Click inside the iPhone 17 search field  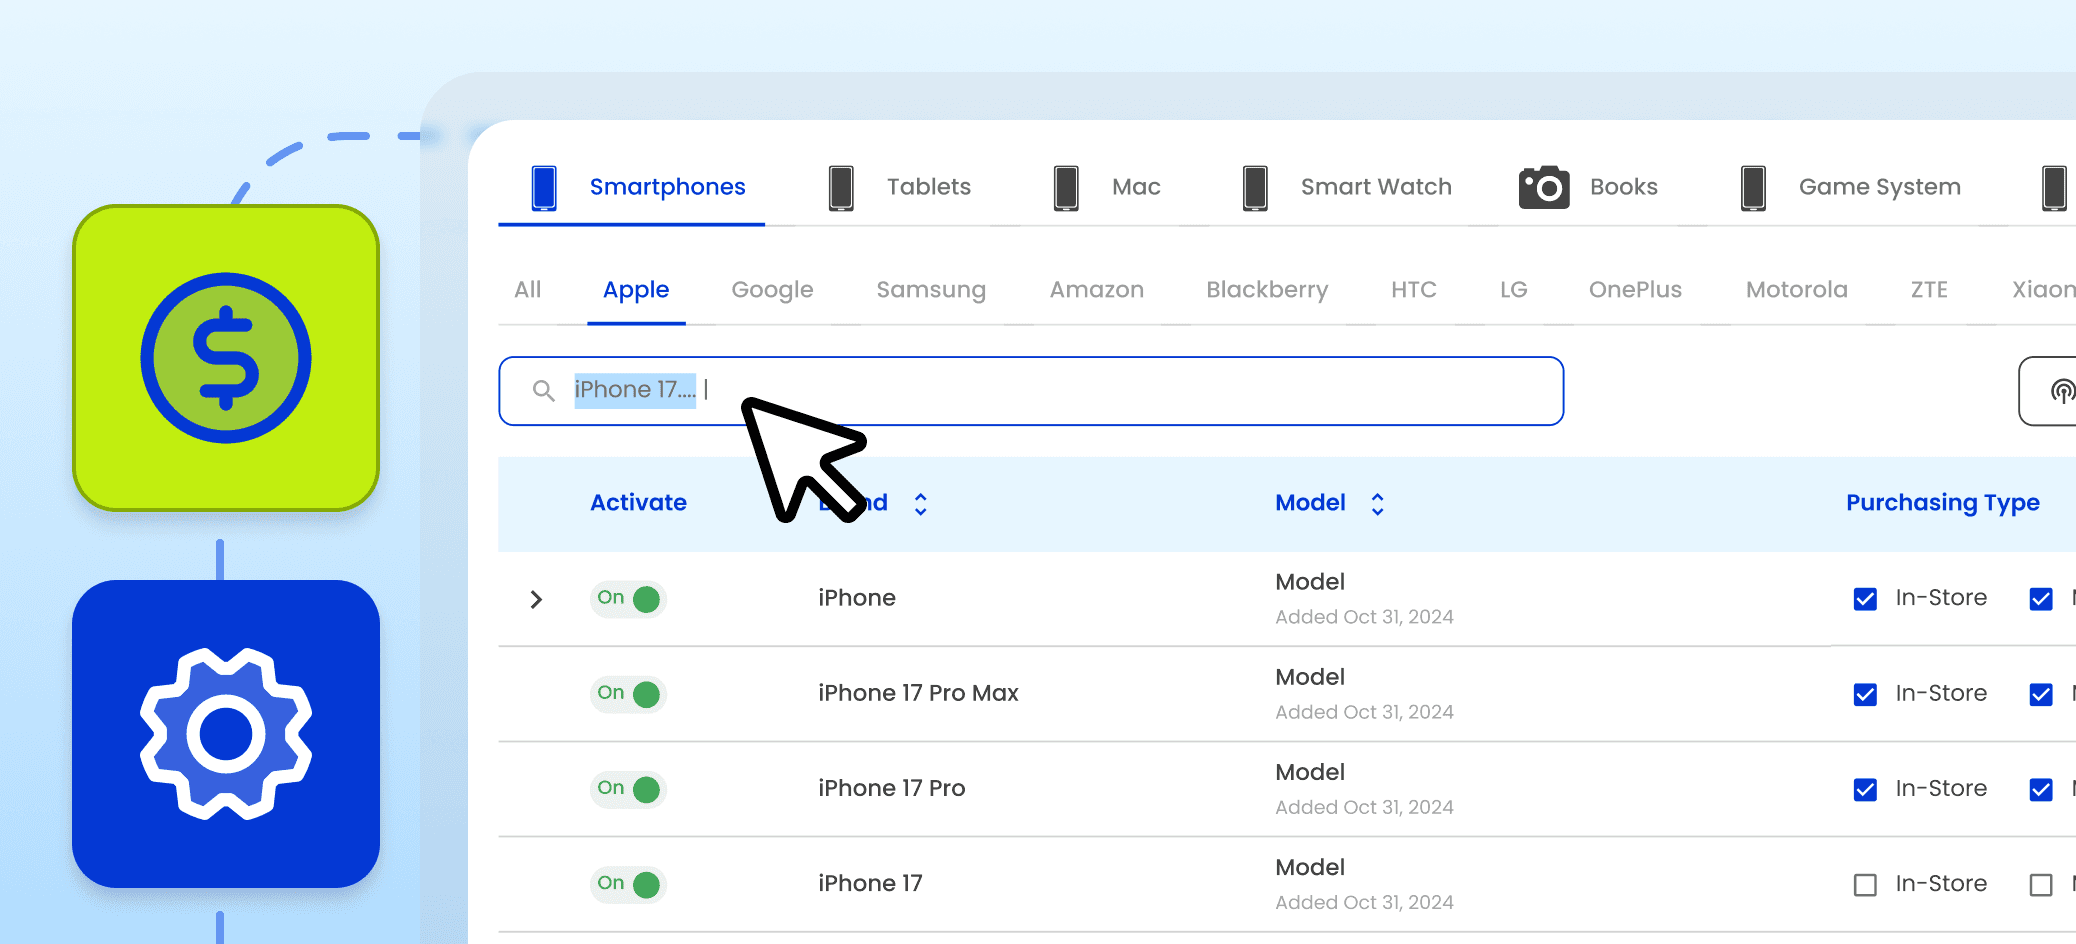coord(1031,391)
